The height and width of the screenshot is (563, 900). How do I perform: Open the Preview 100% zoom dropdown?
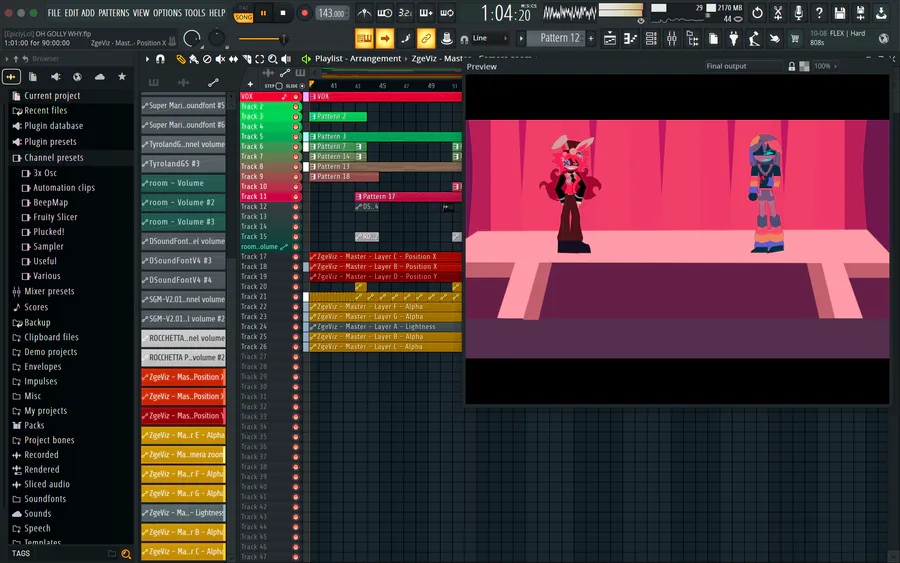pos(826,66)
